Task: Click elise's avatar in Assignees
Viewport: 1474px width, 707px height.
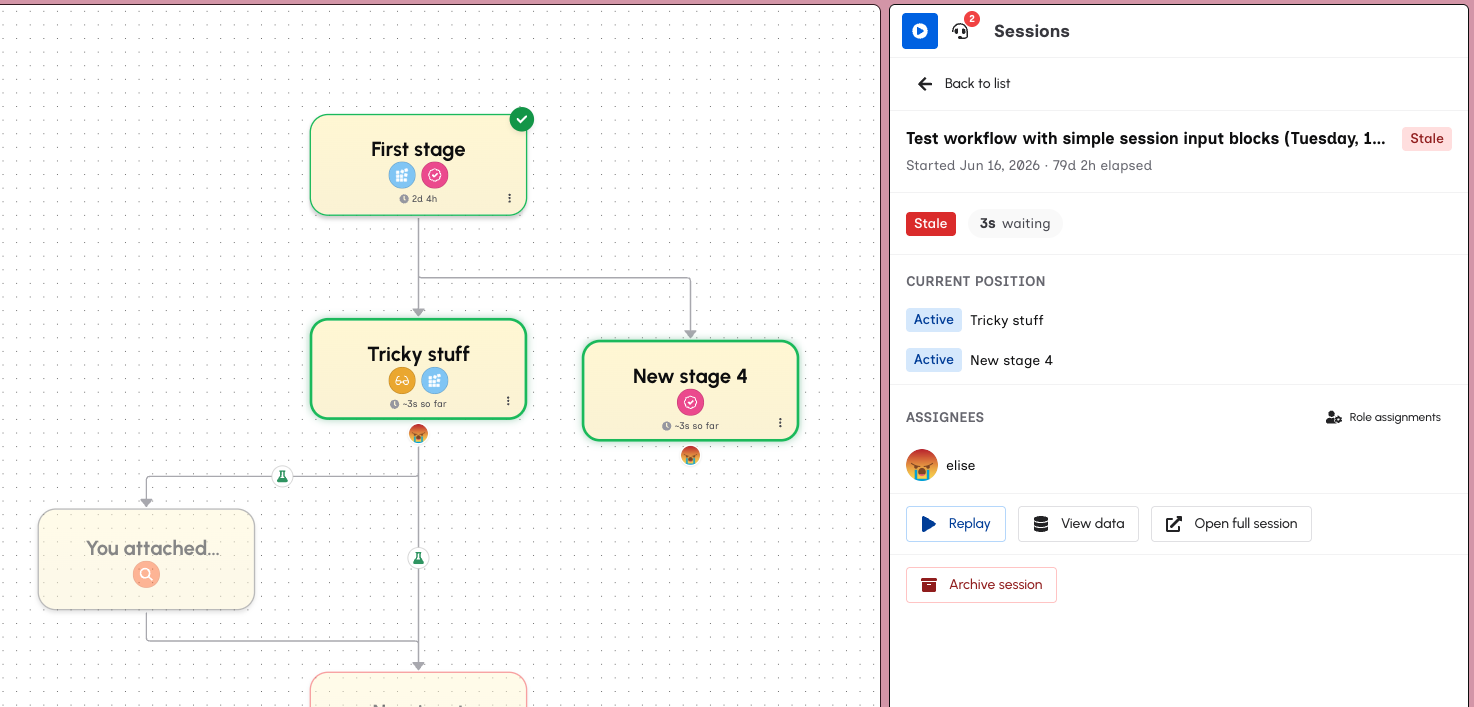Action: pyautogui.click(x=922, y=465)
